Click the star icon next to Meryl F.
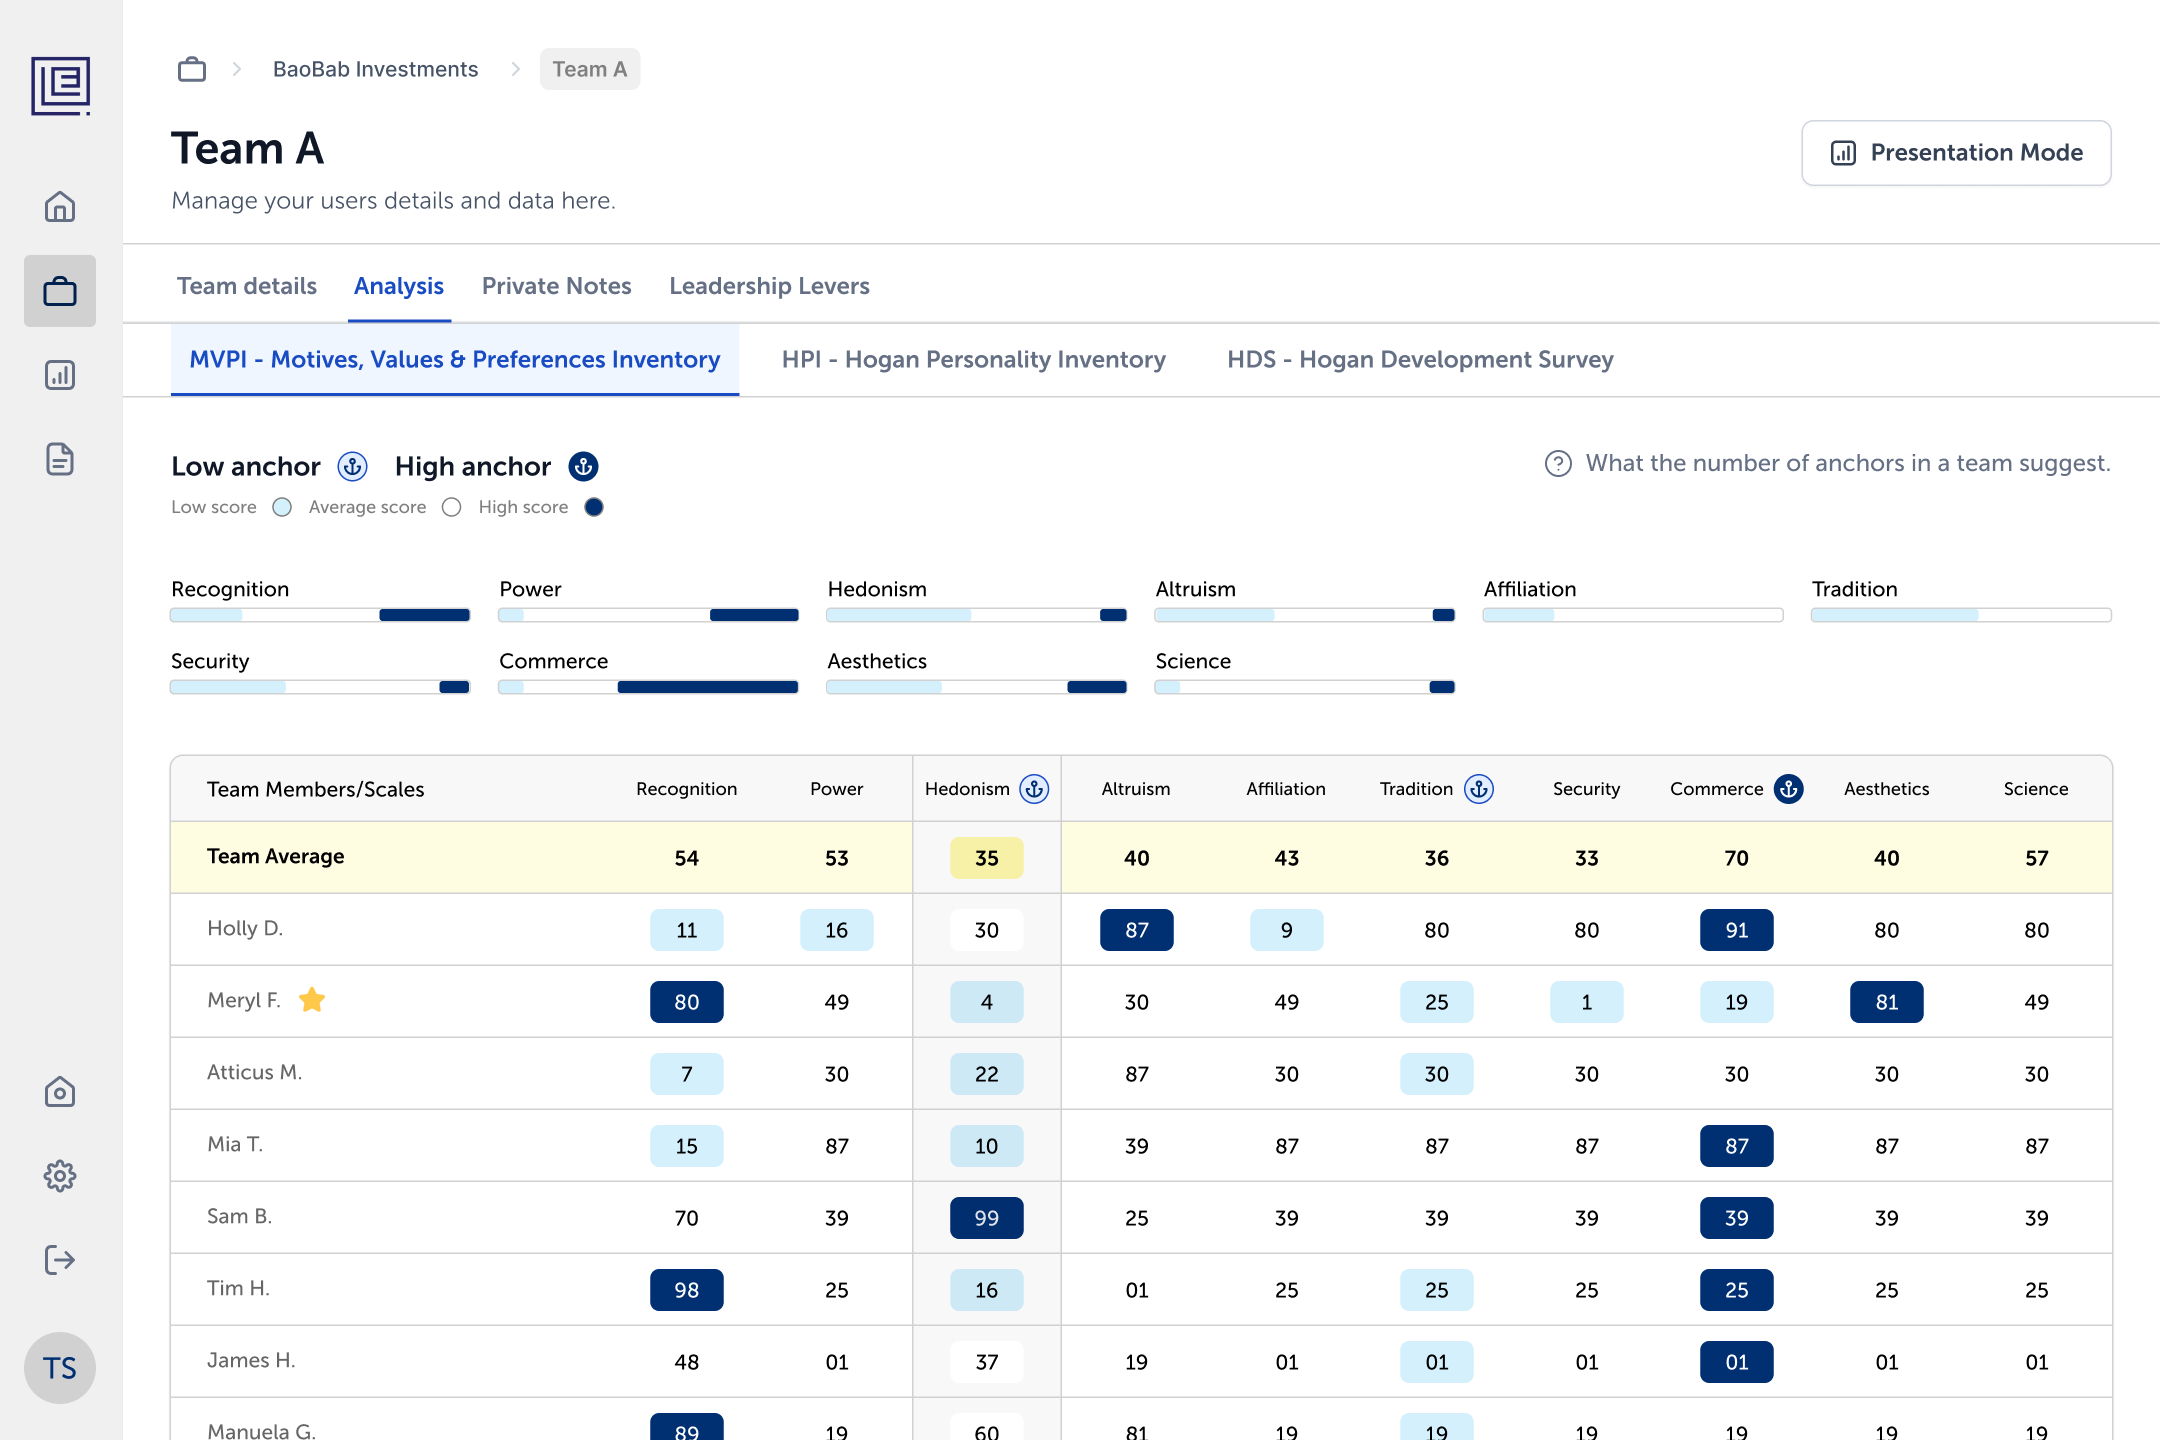Image resolution: width=2160 pixels, height=1440 pixels. pos(312,1000)
